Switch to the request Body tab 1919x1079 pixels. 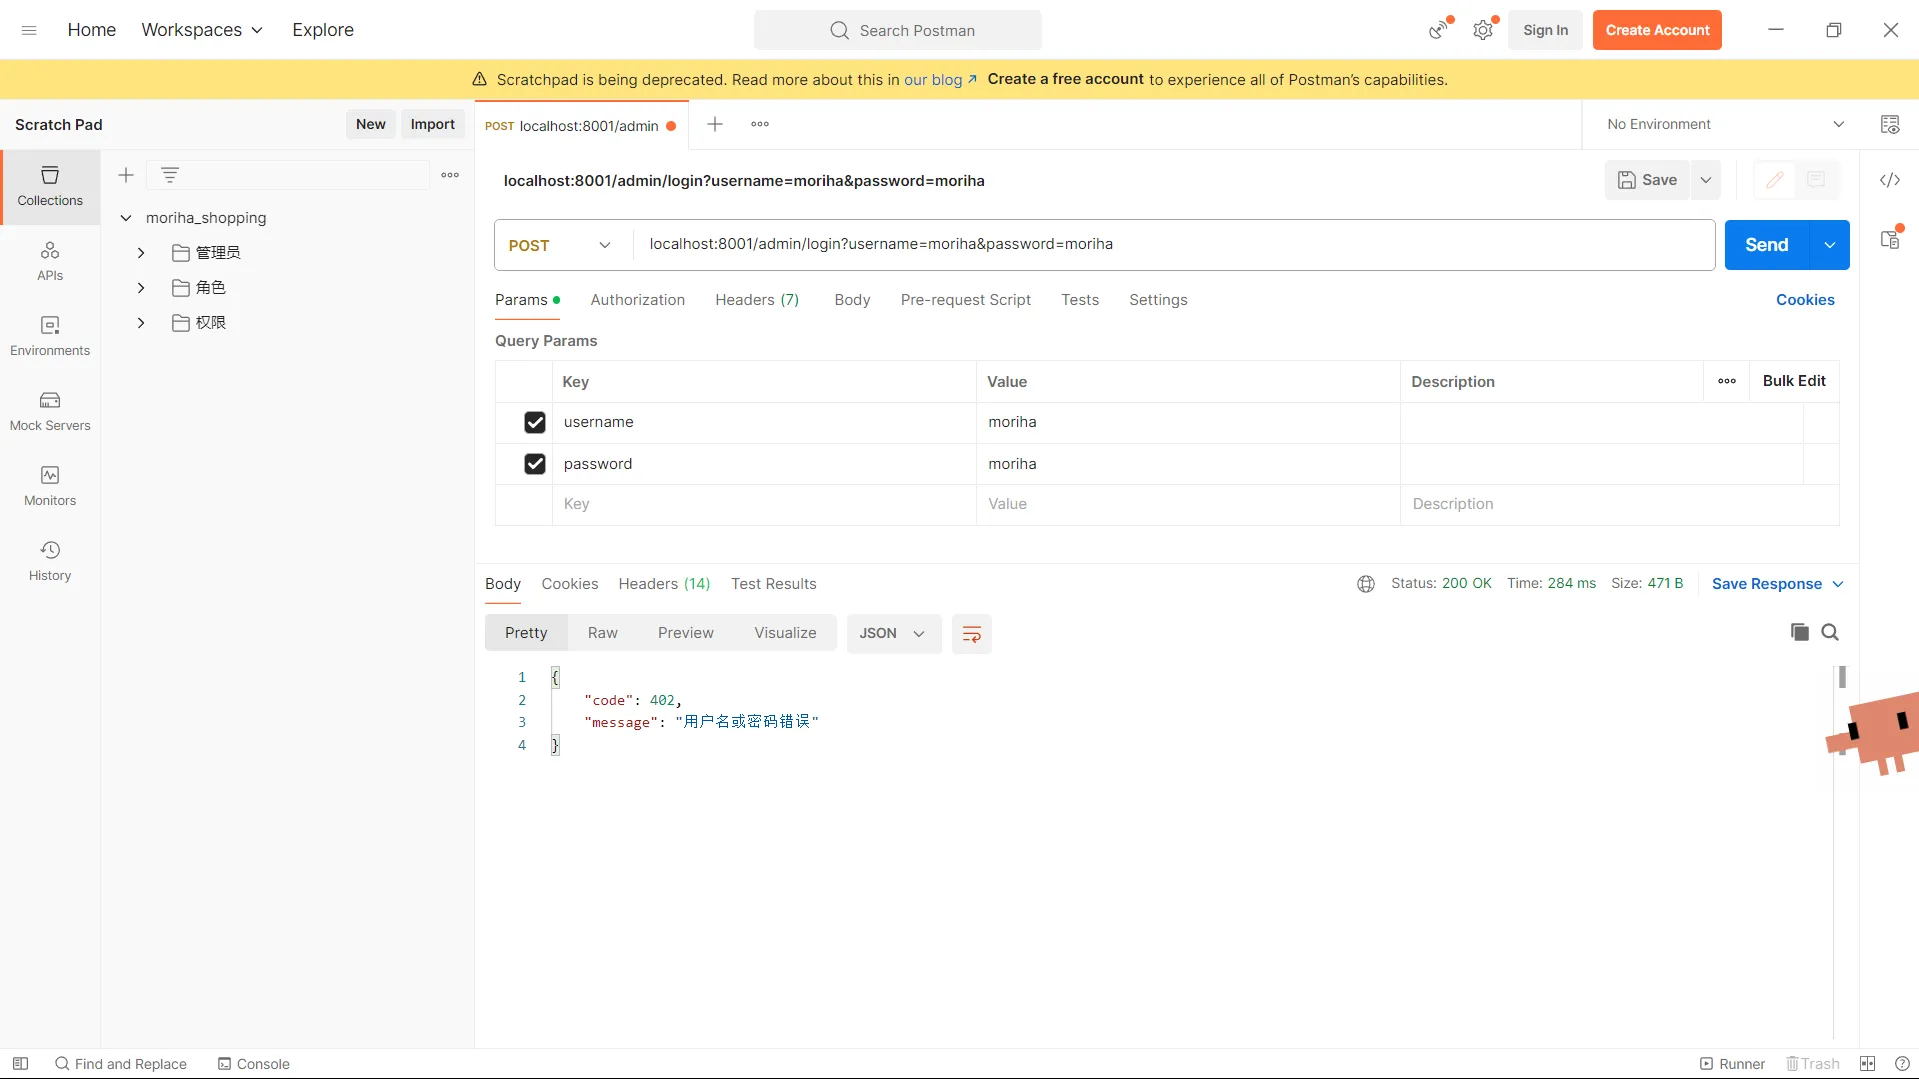tap(852, 300)
